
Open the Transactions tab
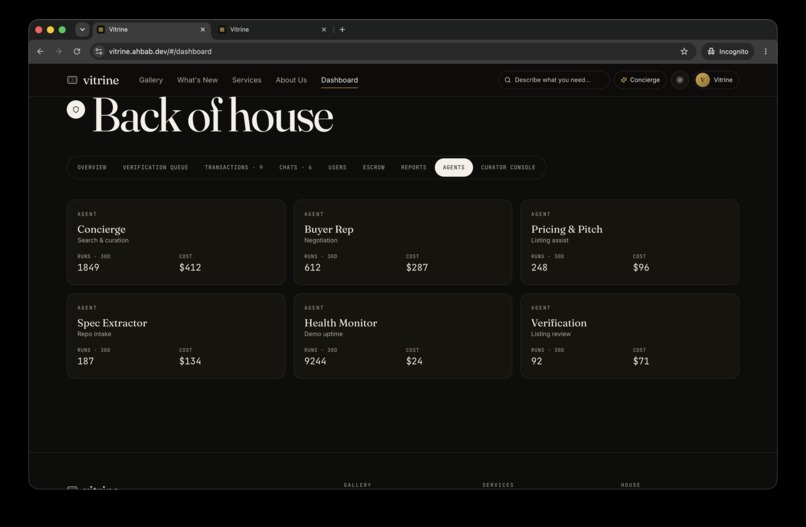233,168
